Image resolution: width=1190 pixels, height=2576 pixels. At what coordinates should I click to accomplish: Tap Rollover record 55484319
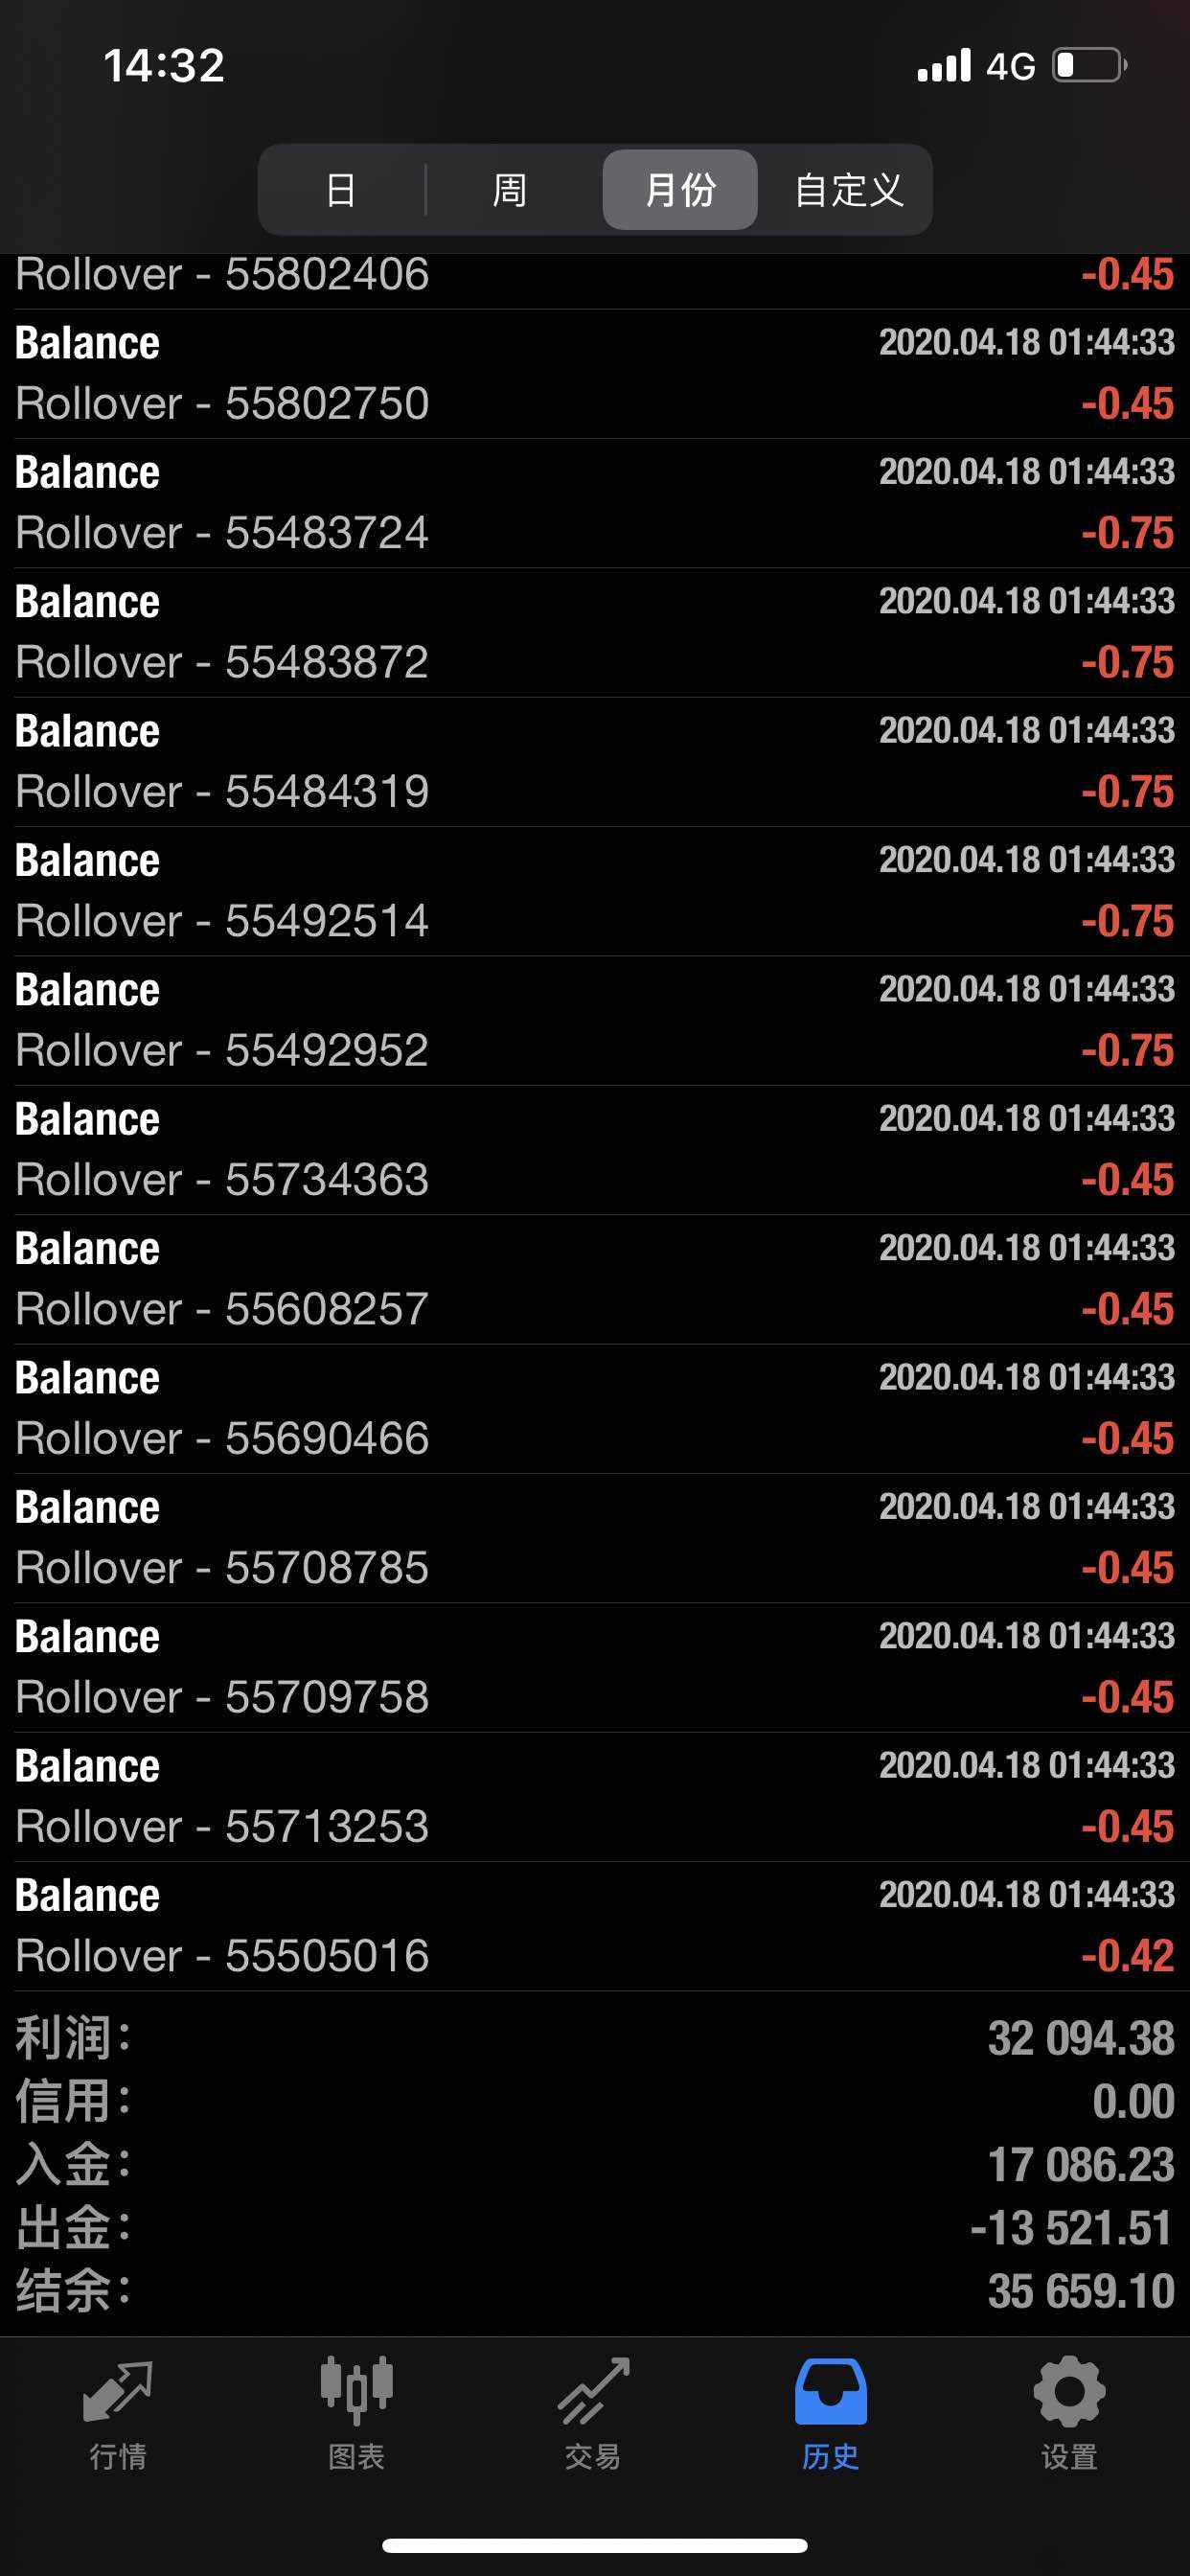pos(595,762)
